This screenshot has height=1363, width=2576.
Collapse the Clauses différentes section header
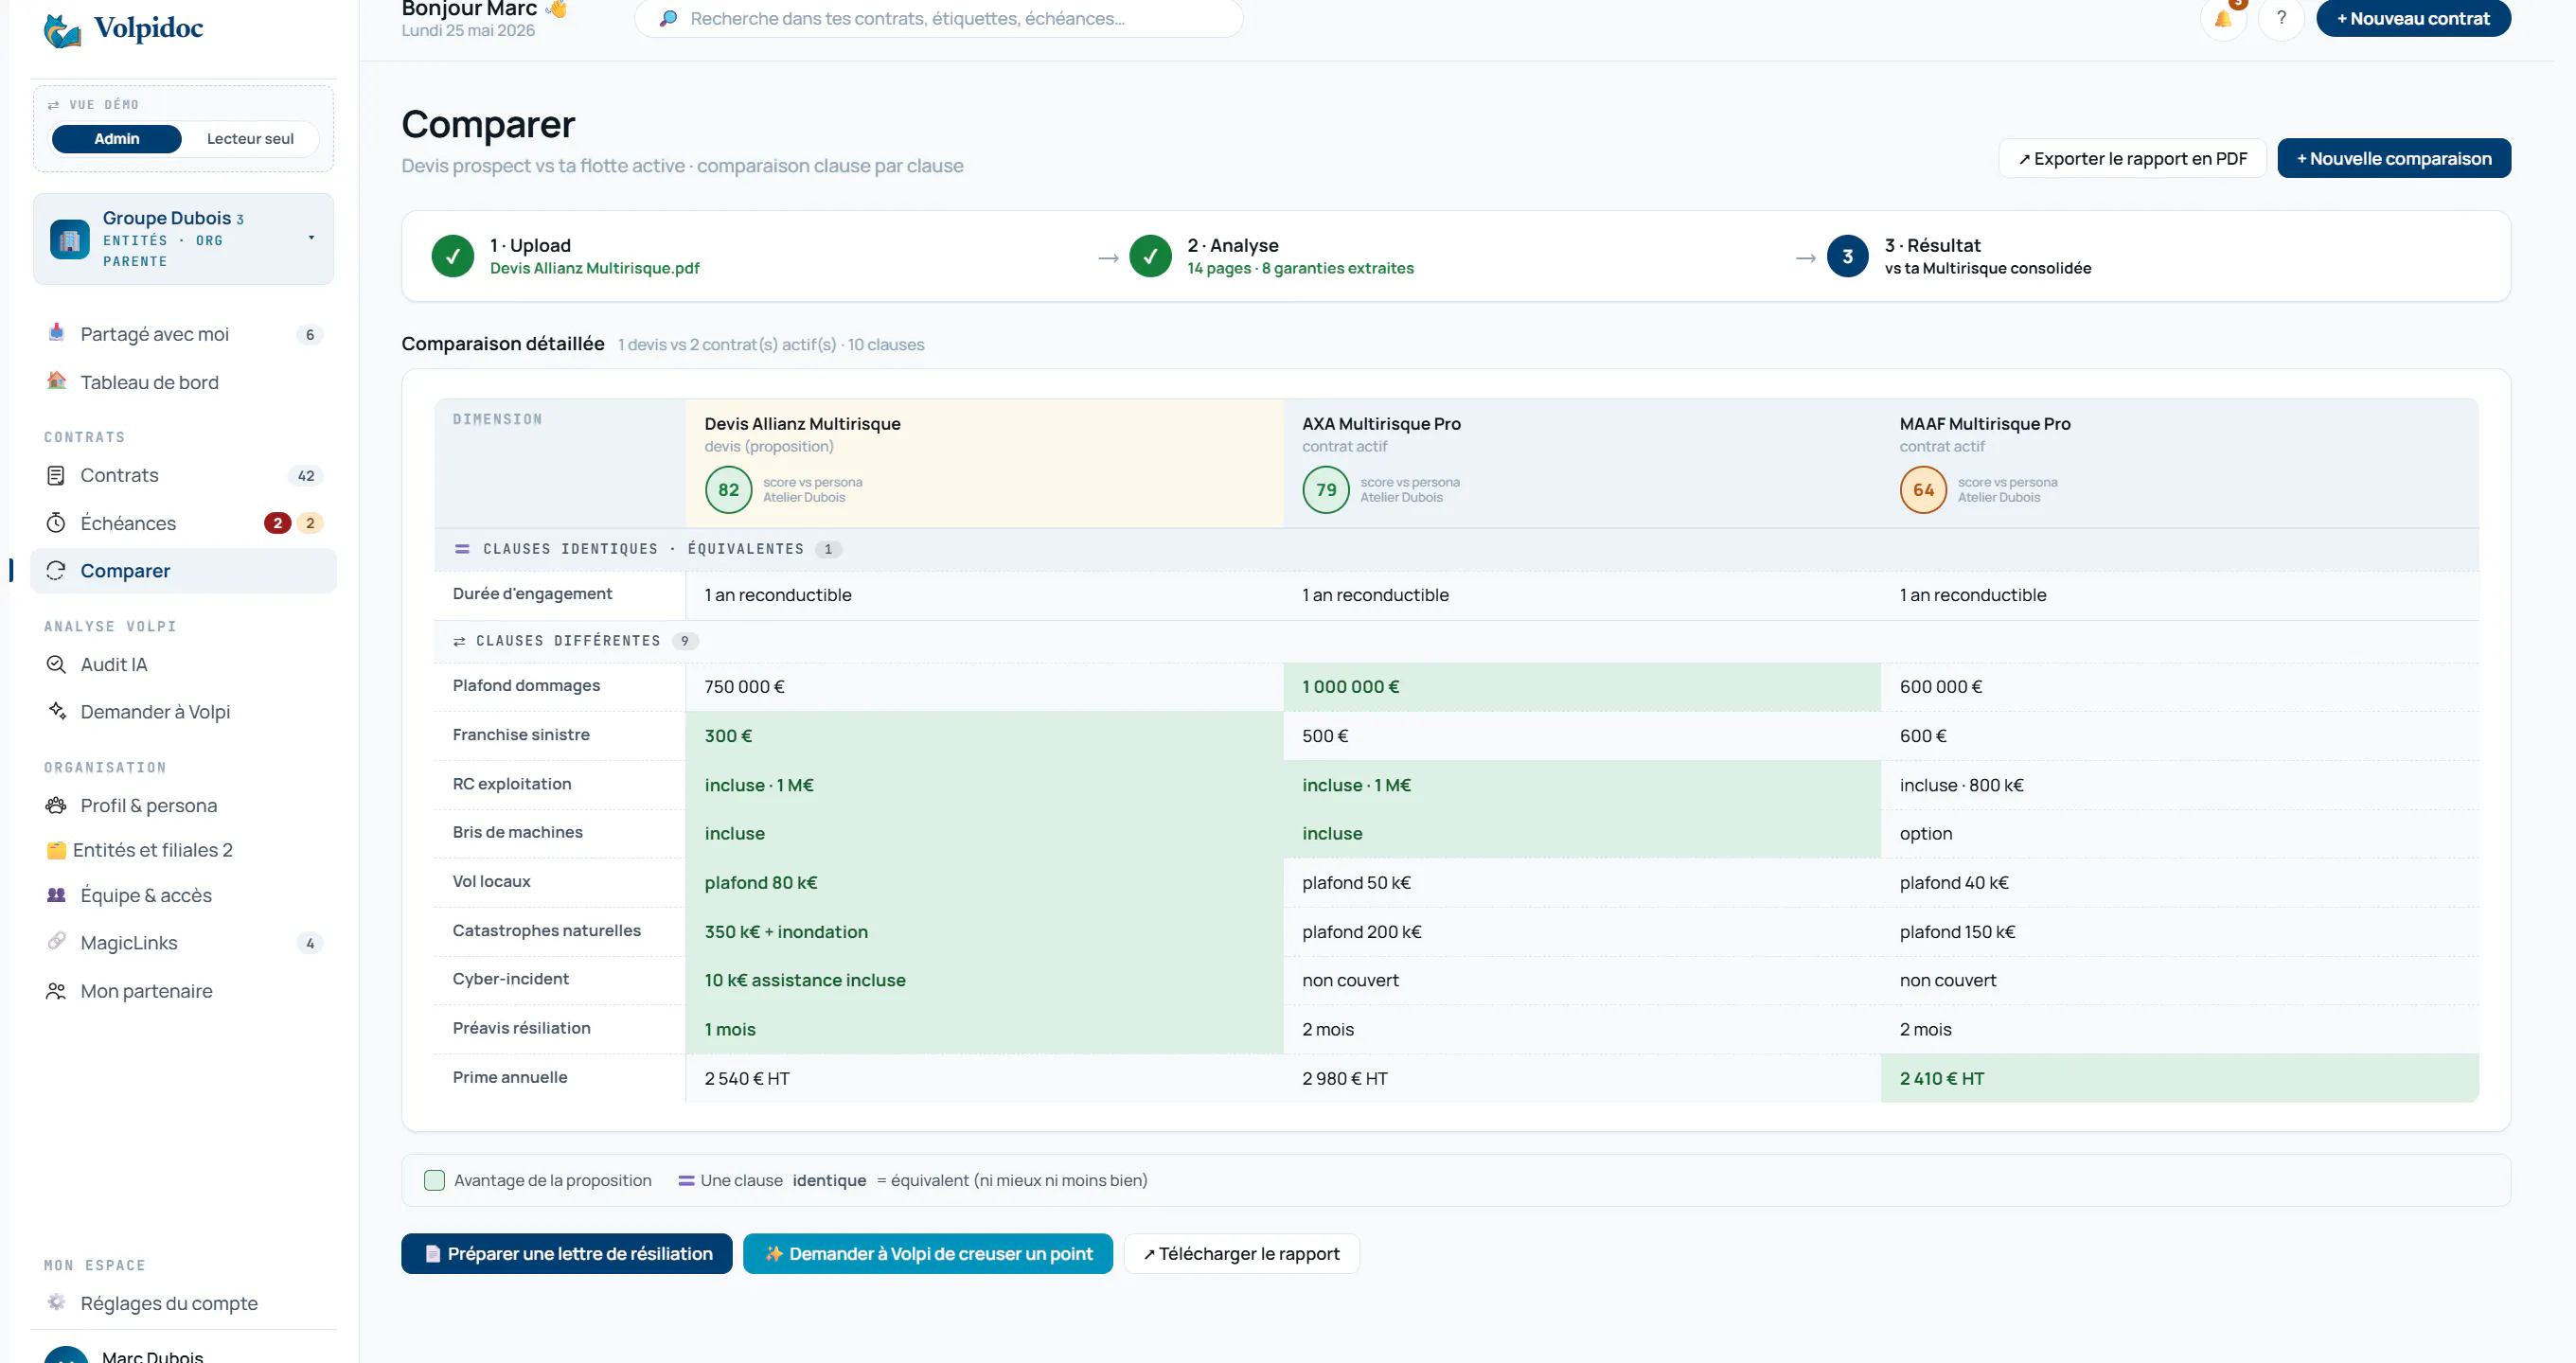(x=1456, y=641)
